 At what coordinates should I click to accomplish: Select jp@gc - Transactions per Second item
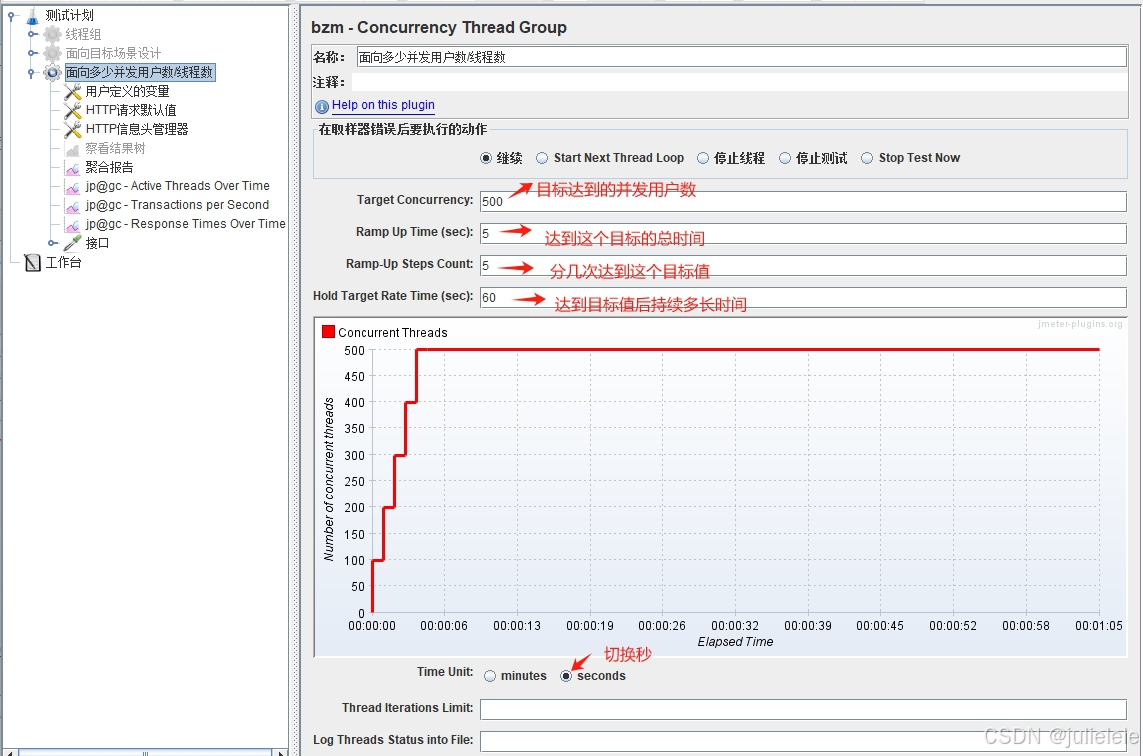[177, 205]
